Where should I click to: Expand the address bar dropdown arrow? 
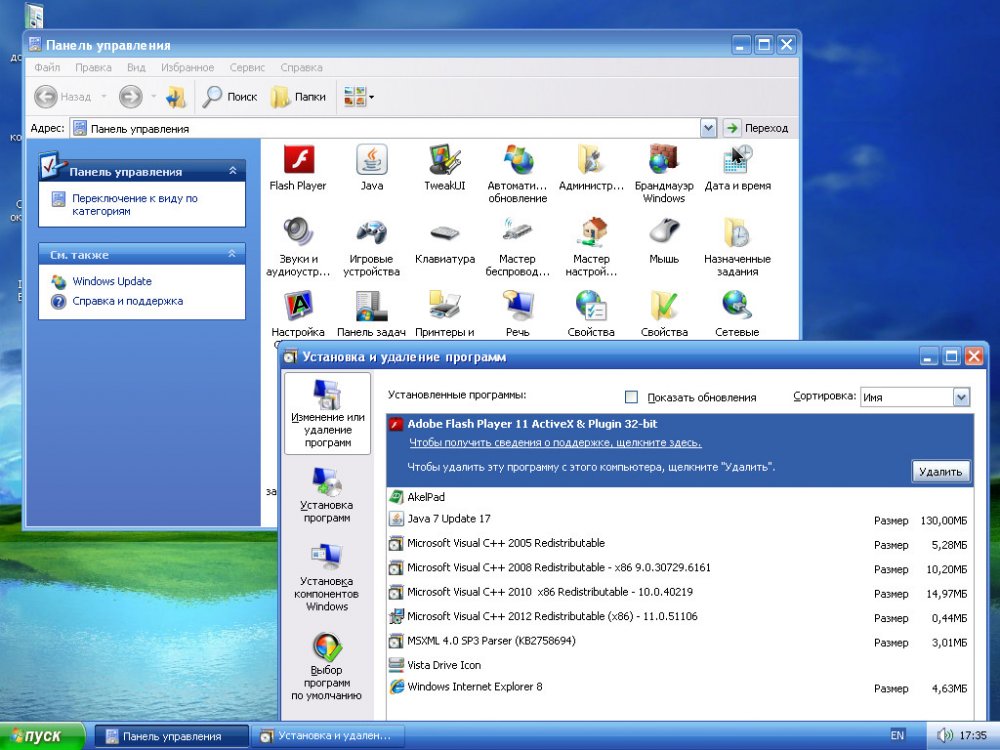point(708,128)
